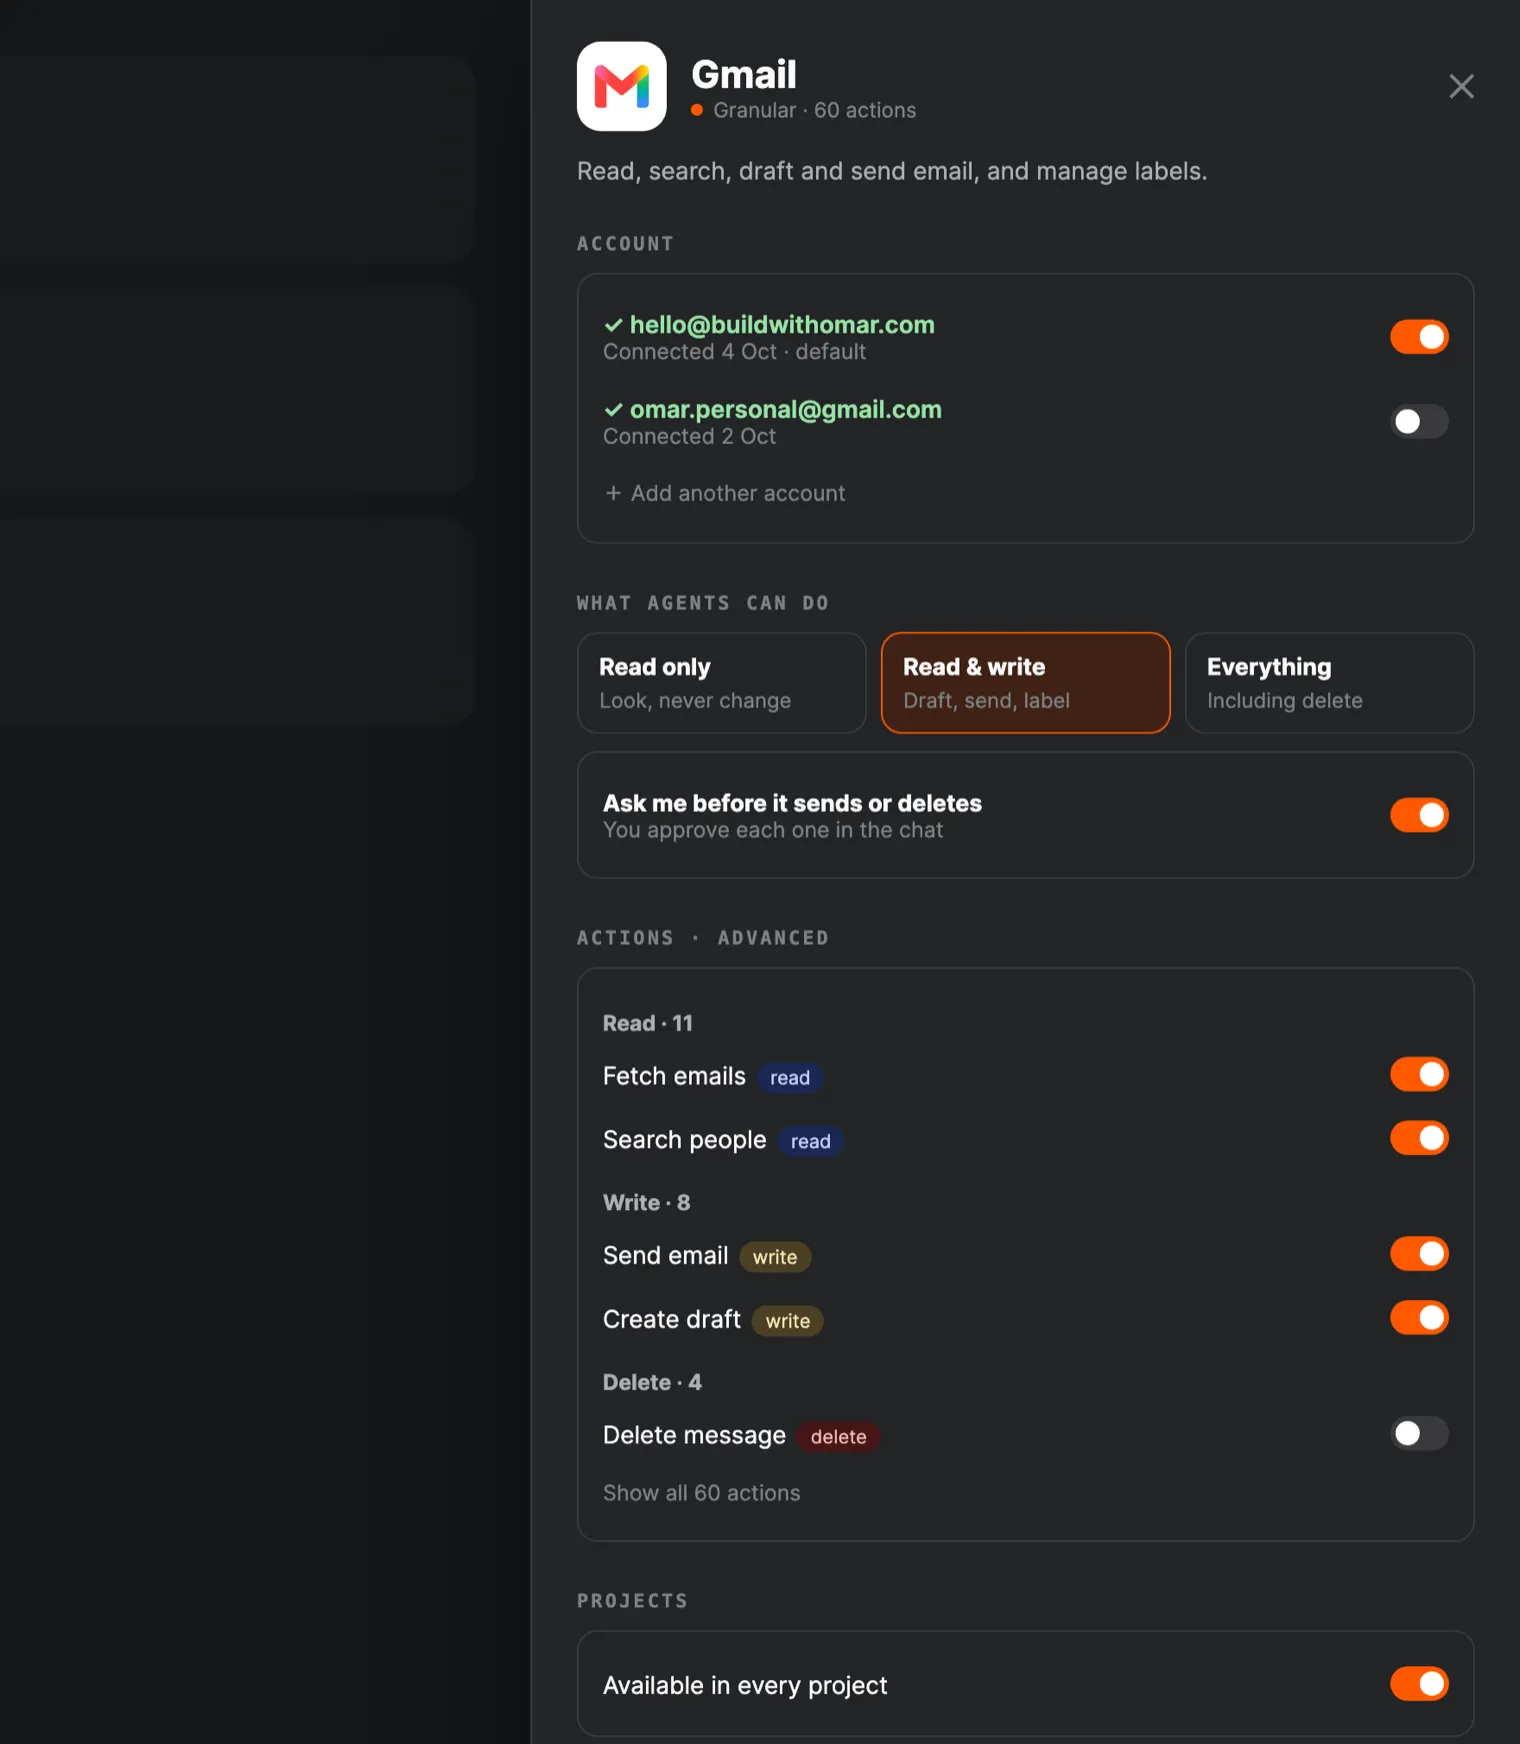
Task: Click the Delete · 4 section heading
Action: tap(652, 1383)
